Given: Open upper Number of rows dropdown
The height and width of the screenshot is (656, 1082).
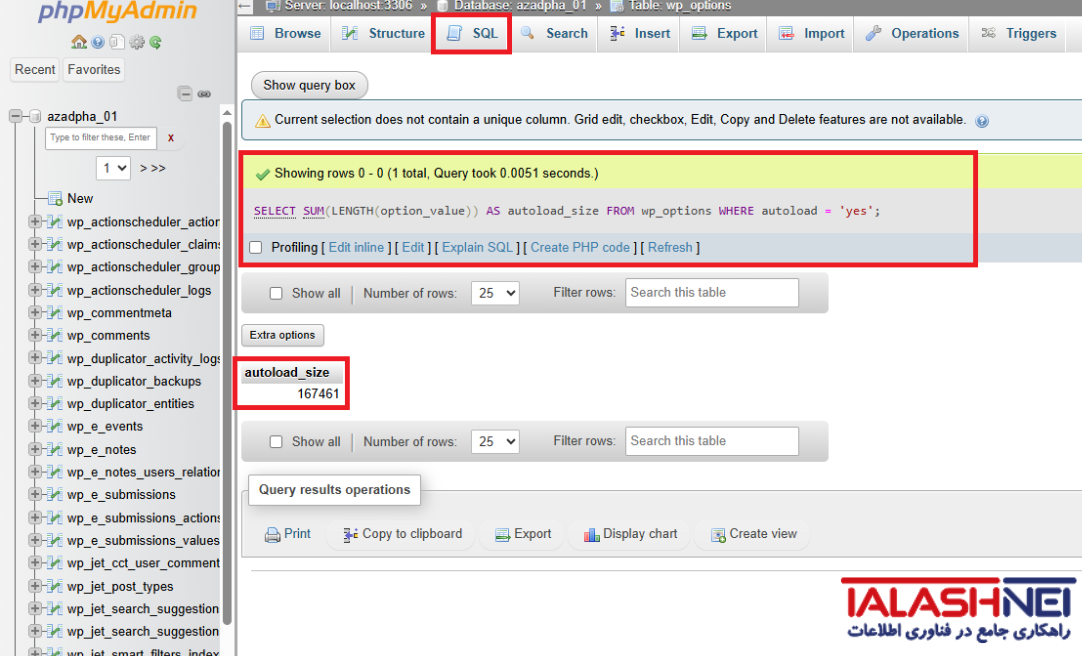Looking at the screenshot, I should tap(495, 293).
